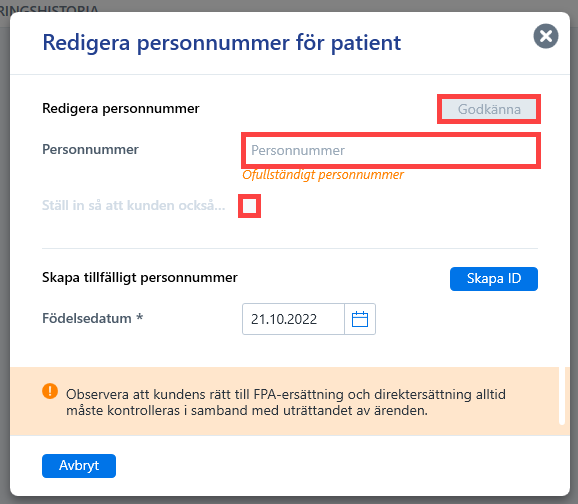The height and width of the screenshot is (504, 578).
Task: Click the 'Ofullständigt personnummer' error message
Action: [323, 174]
